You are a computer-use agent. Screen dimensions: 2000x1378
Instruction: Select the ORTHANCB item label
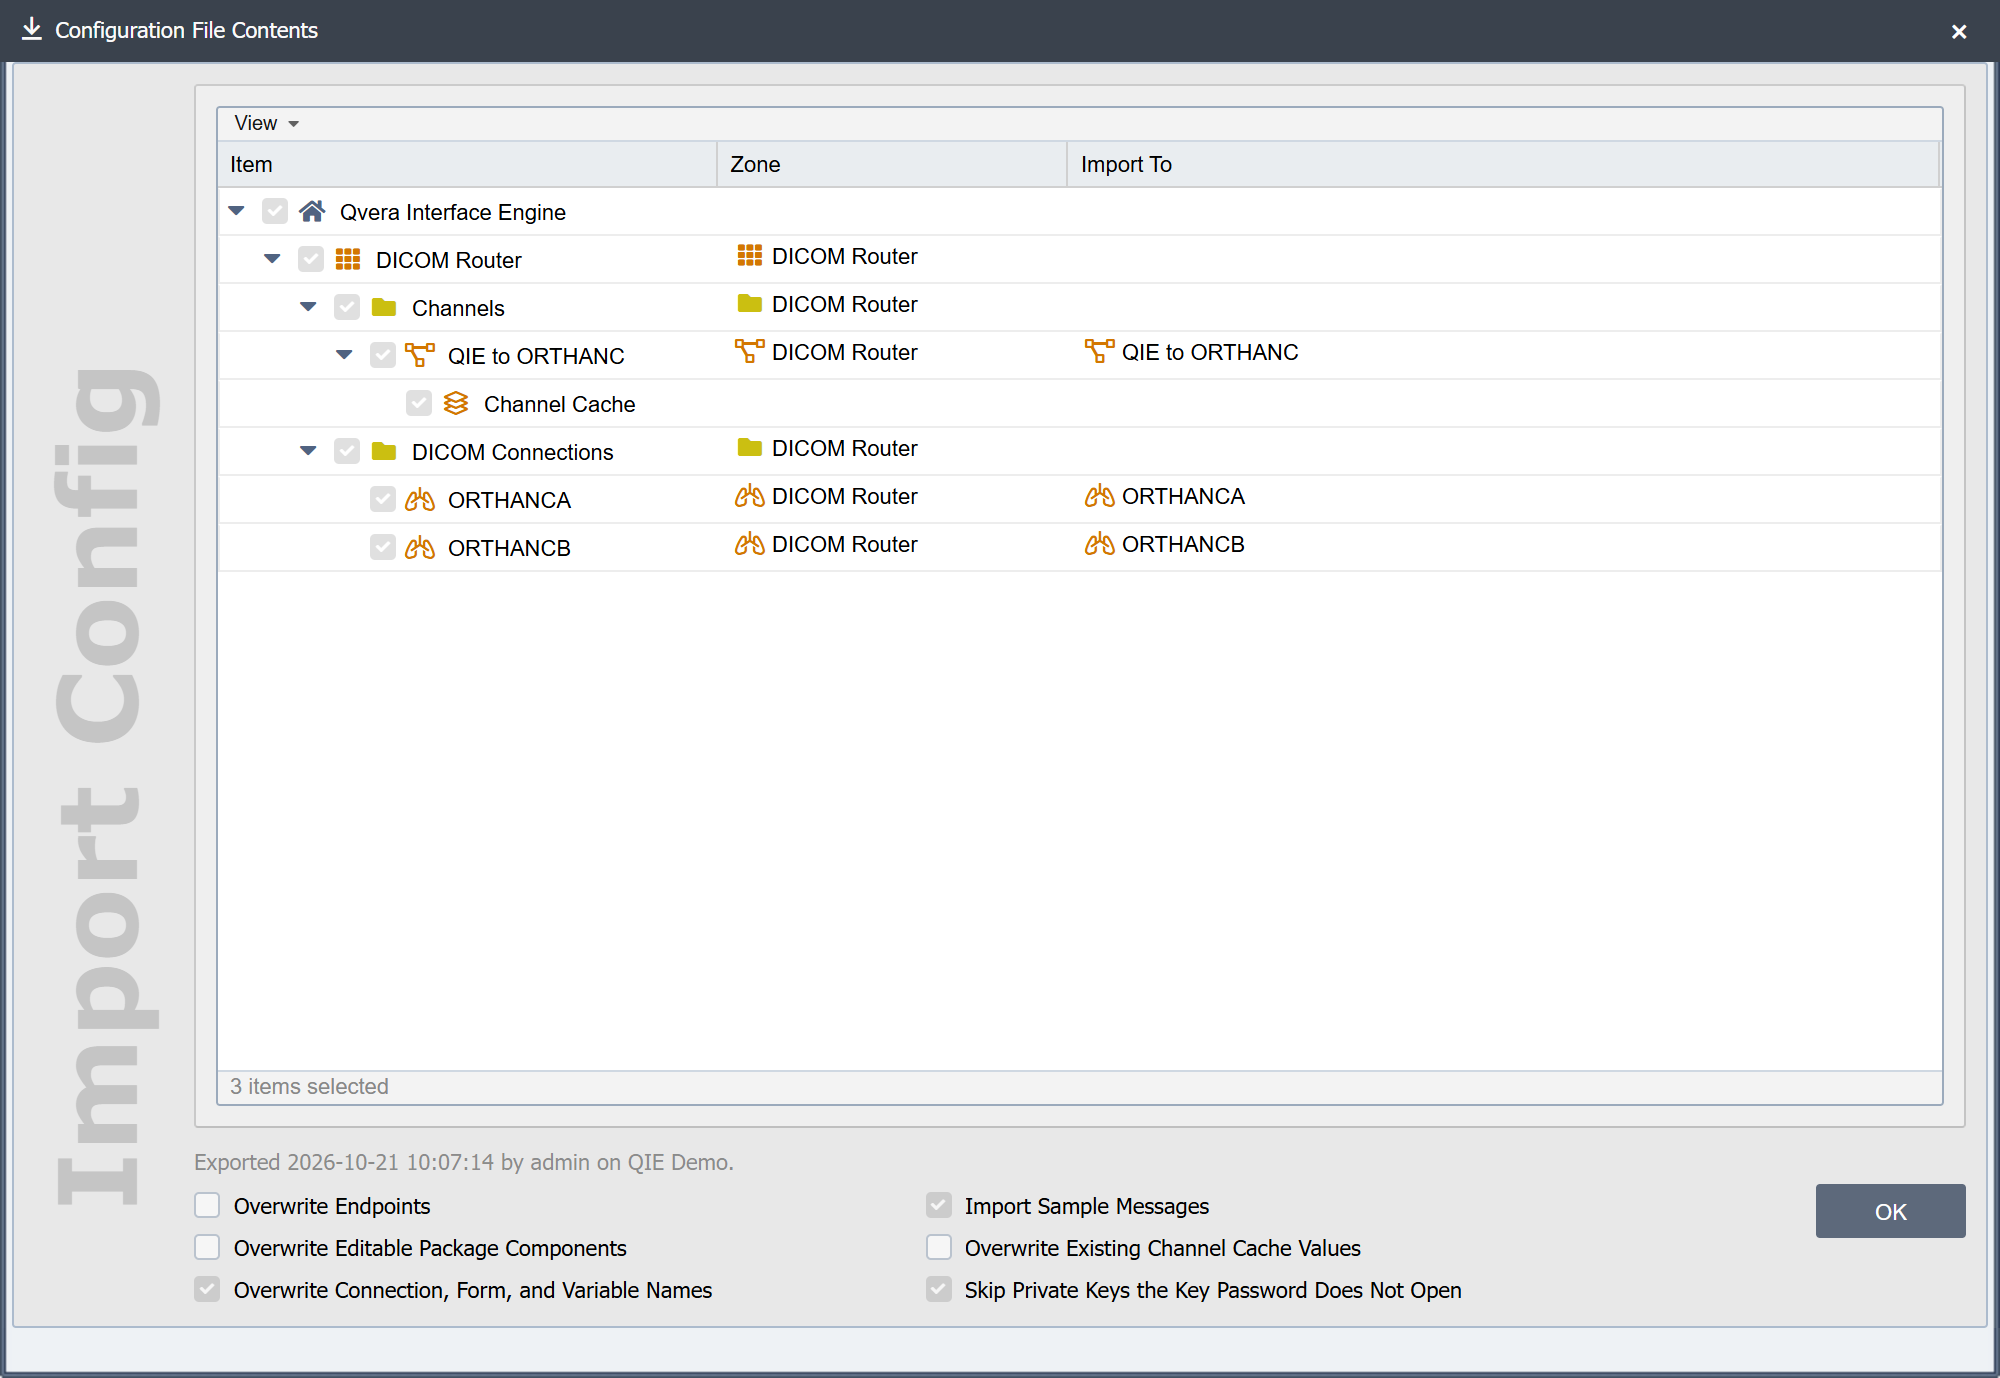509,548
